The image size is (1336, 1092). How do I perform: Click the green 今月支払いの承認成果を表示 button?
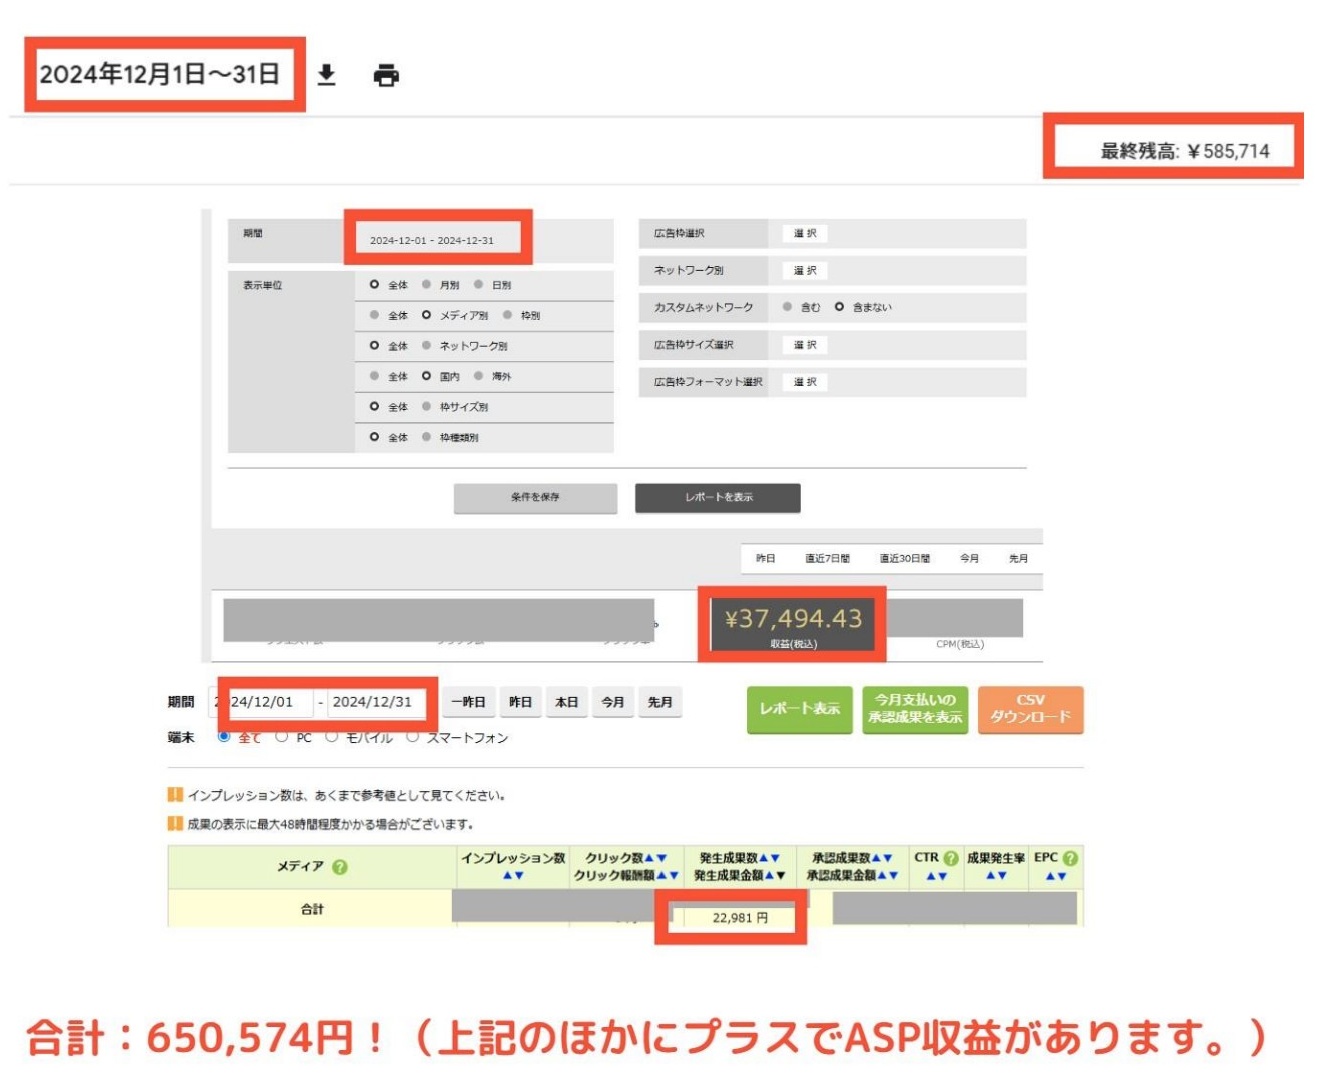[915, 709]
